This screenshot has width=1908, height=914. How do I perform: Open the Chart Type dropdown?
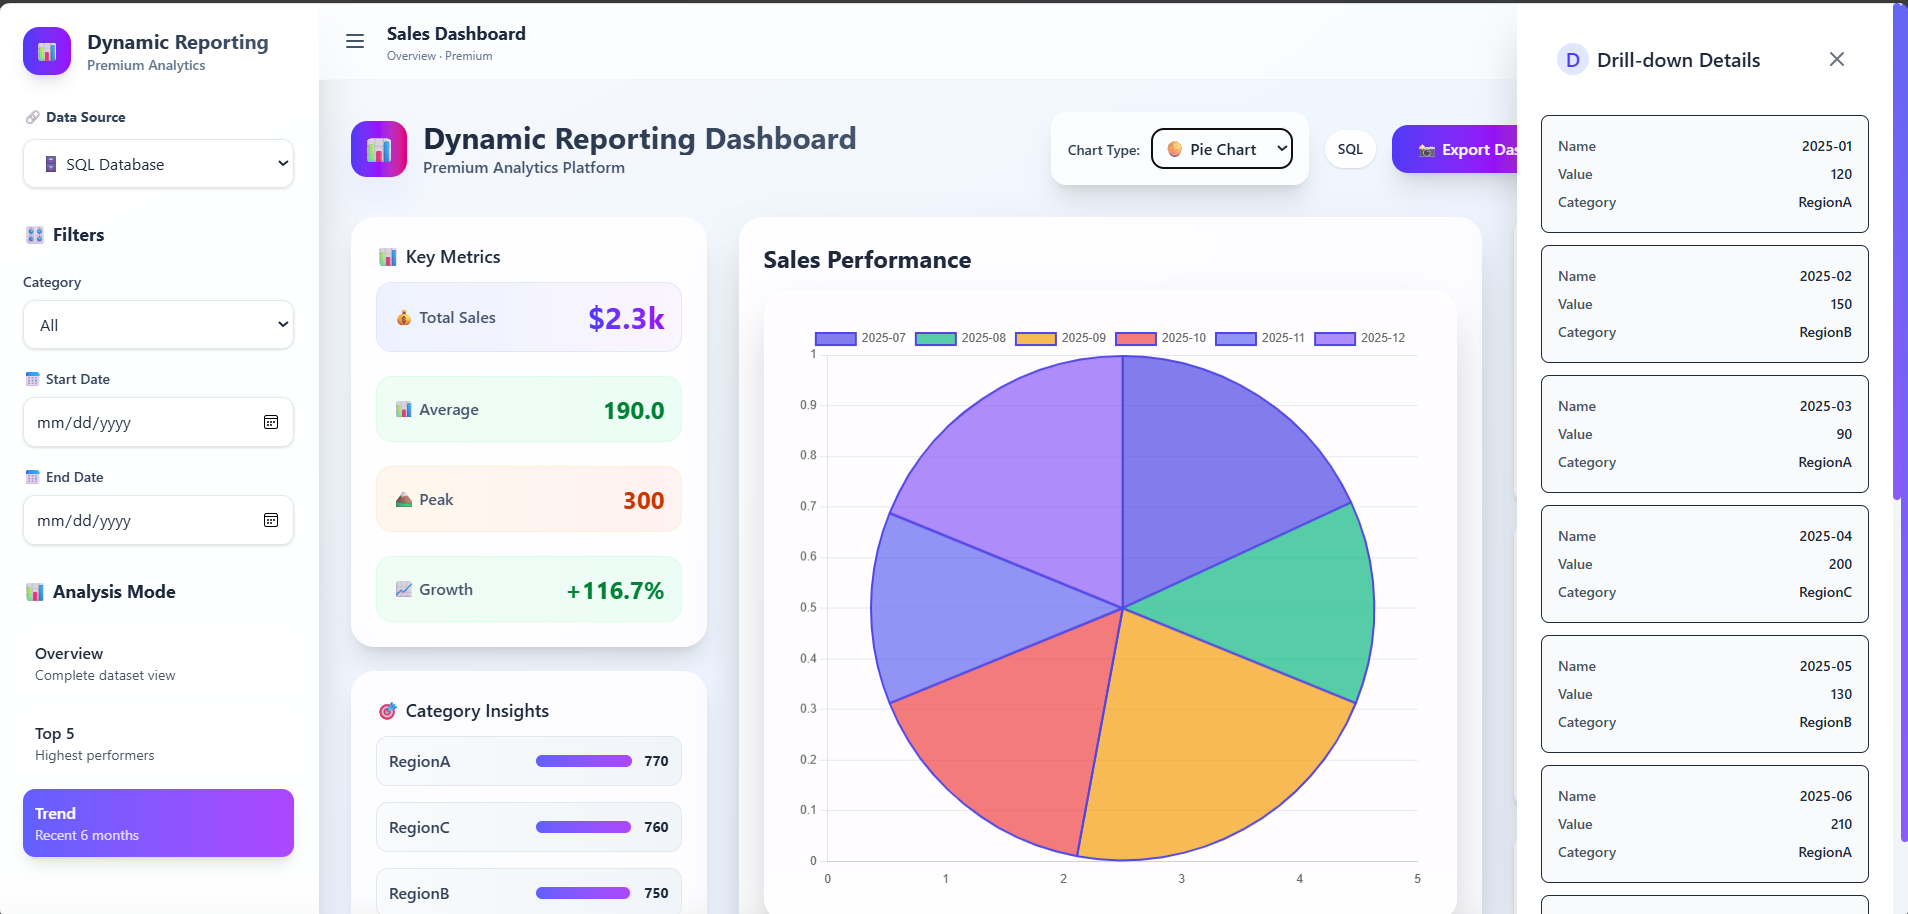point(1221,149)
